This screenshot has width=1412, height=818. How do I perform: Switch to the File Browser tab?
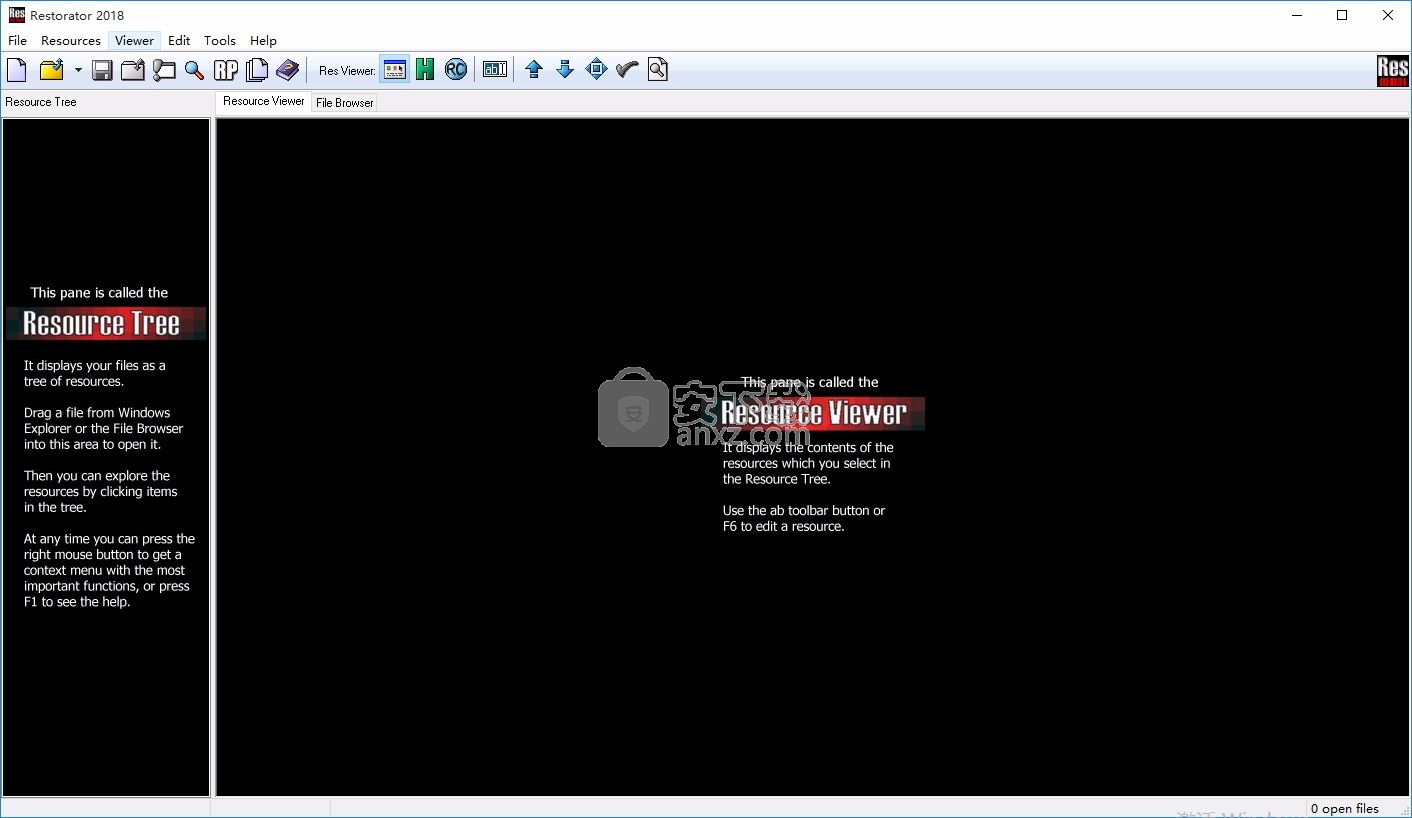pyautogui.click(x=344, y=103)
